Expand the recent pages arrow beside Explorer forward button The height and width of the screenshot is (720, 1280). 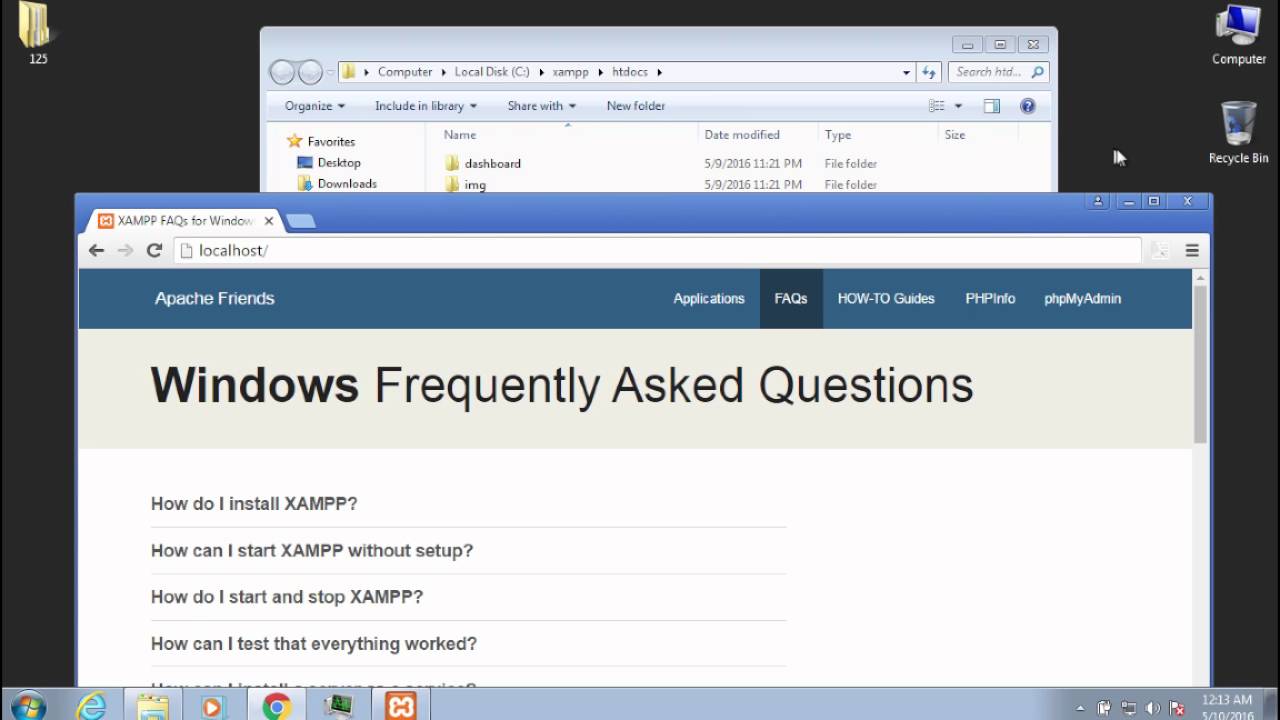tap(330, 72)
